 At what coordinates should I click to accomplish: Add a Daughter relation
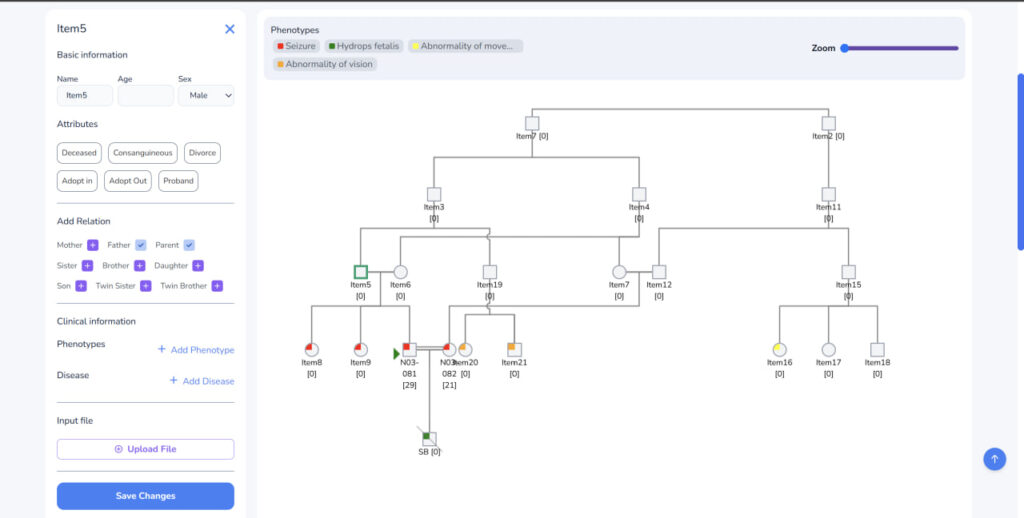199,266
